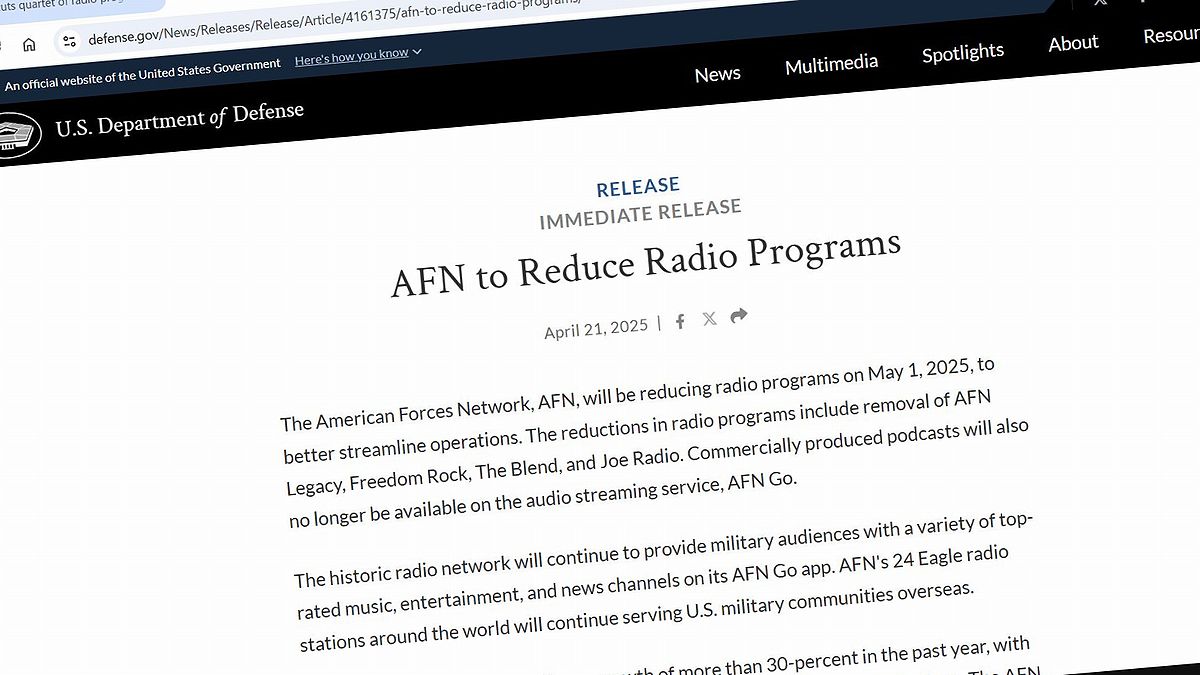Share the article on Facebook
This screenshot has width=1200, height=675.
[x=680, y=321]
